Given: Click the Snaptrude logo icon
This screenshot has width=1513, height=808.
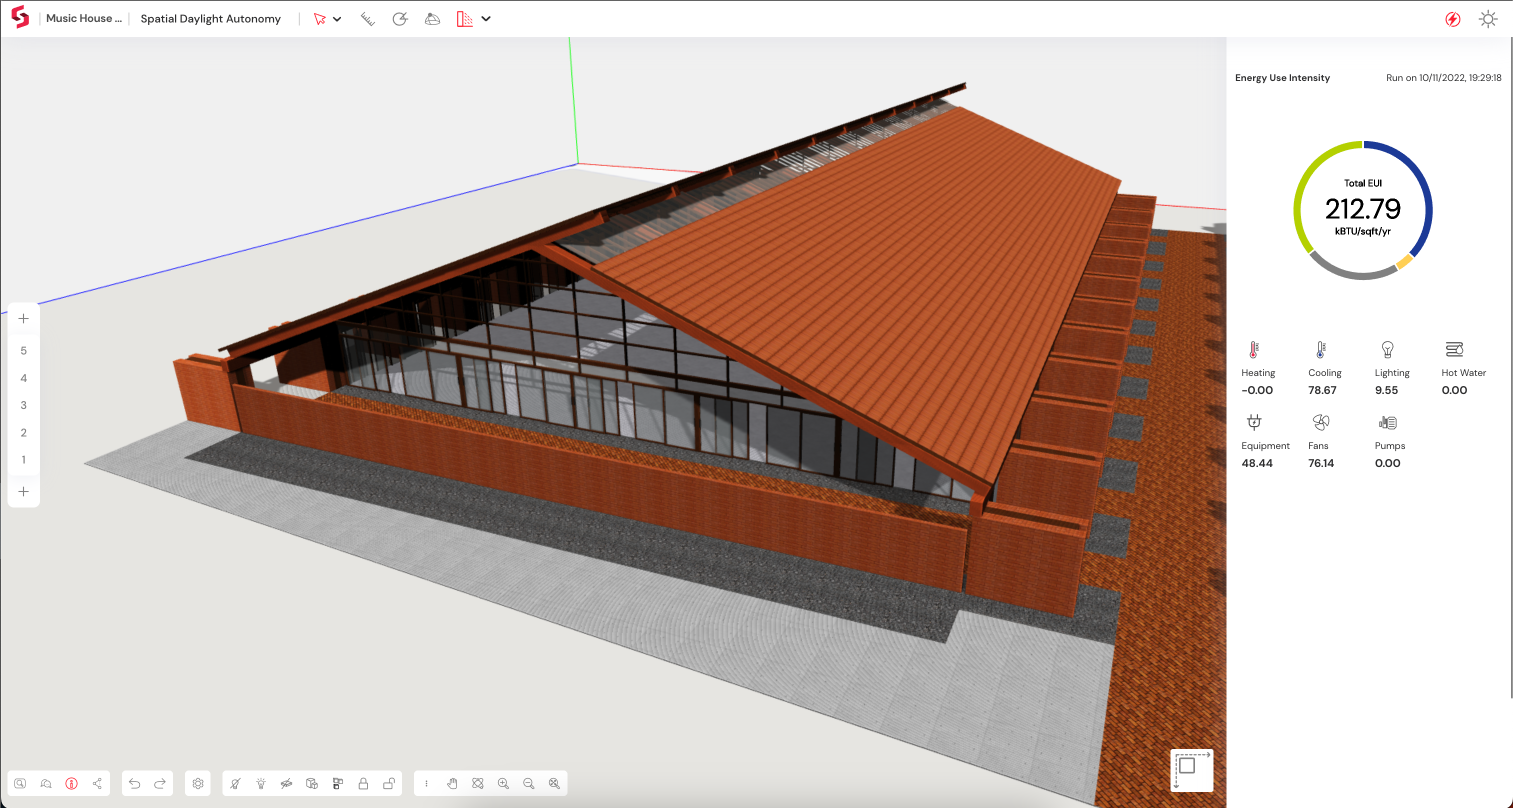Looking at the screenshot, I should coord(20,18).
